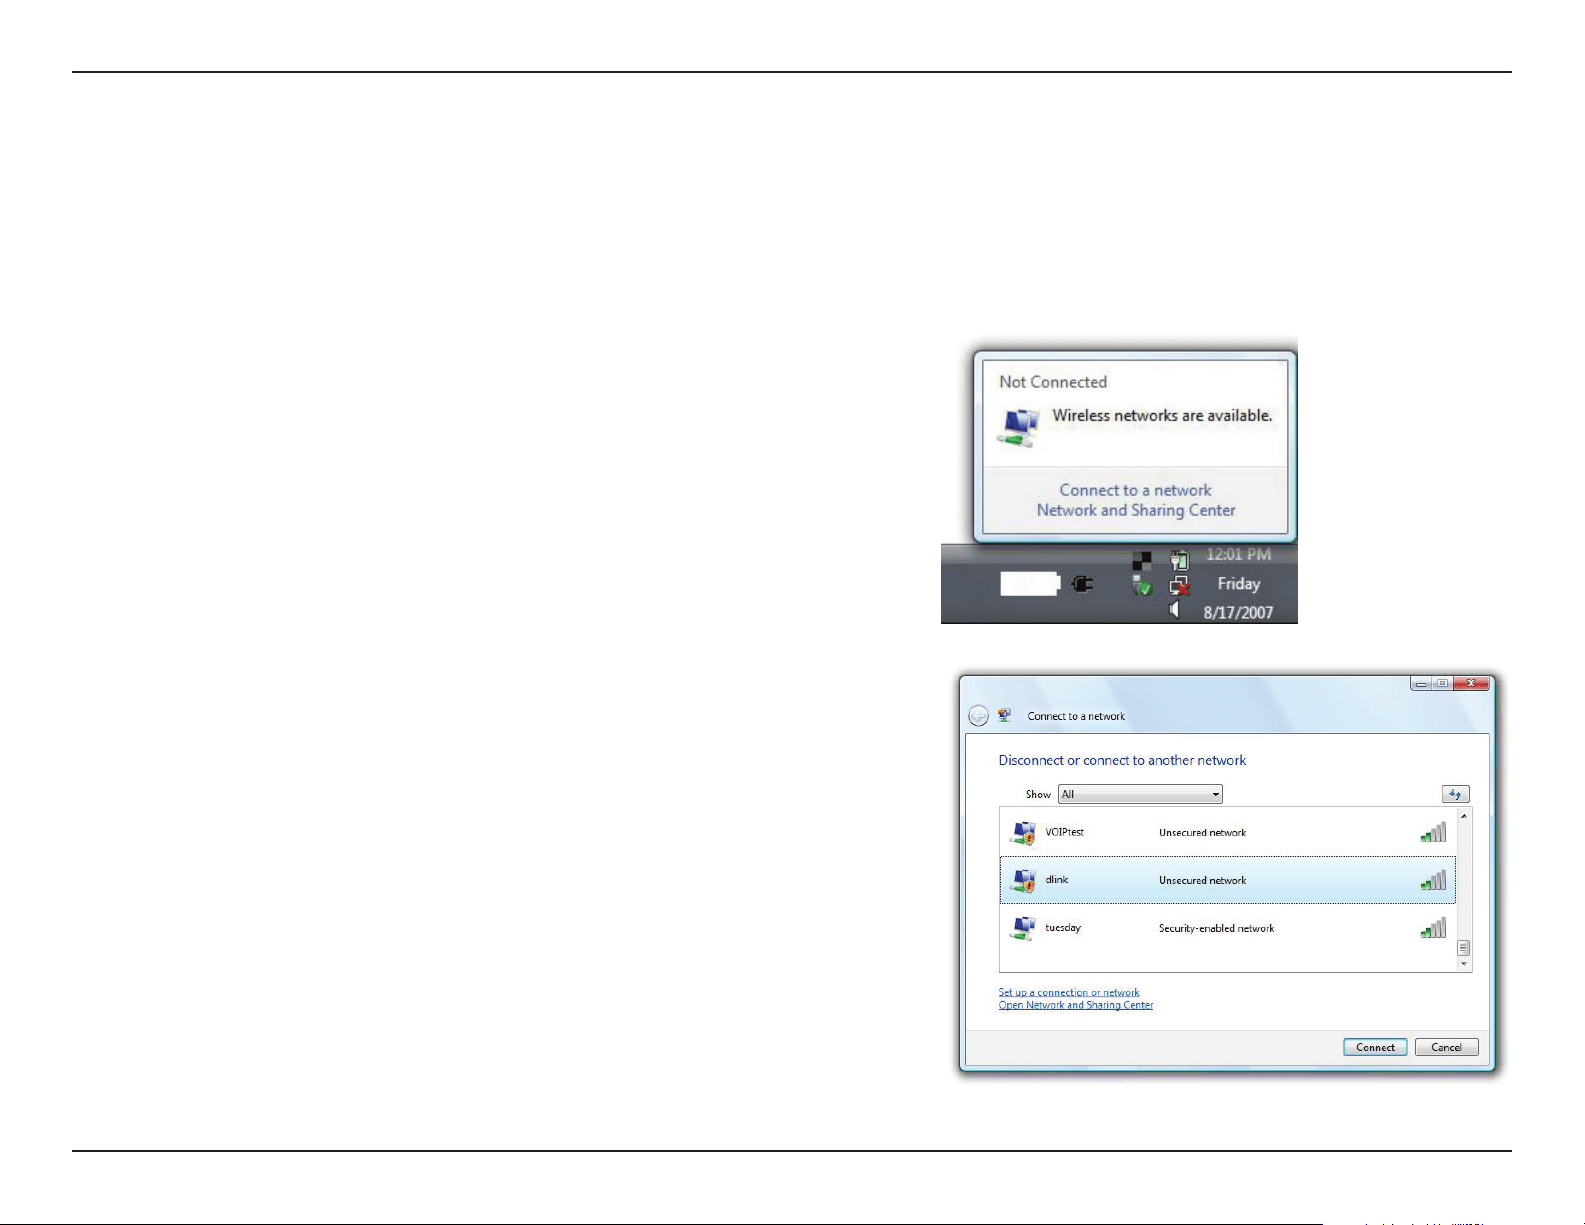Close the Connect to a network window
Screen dimensions: 1585x1225
pos(1471,684)
